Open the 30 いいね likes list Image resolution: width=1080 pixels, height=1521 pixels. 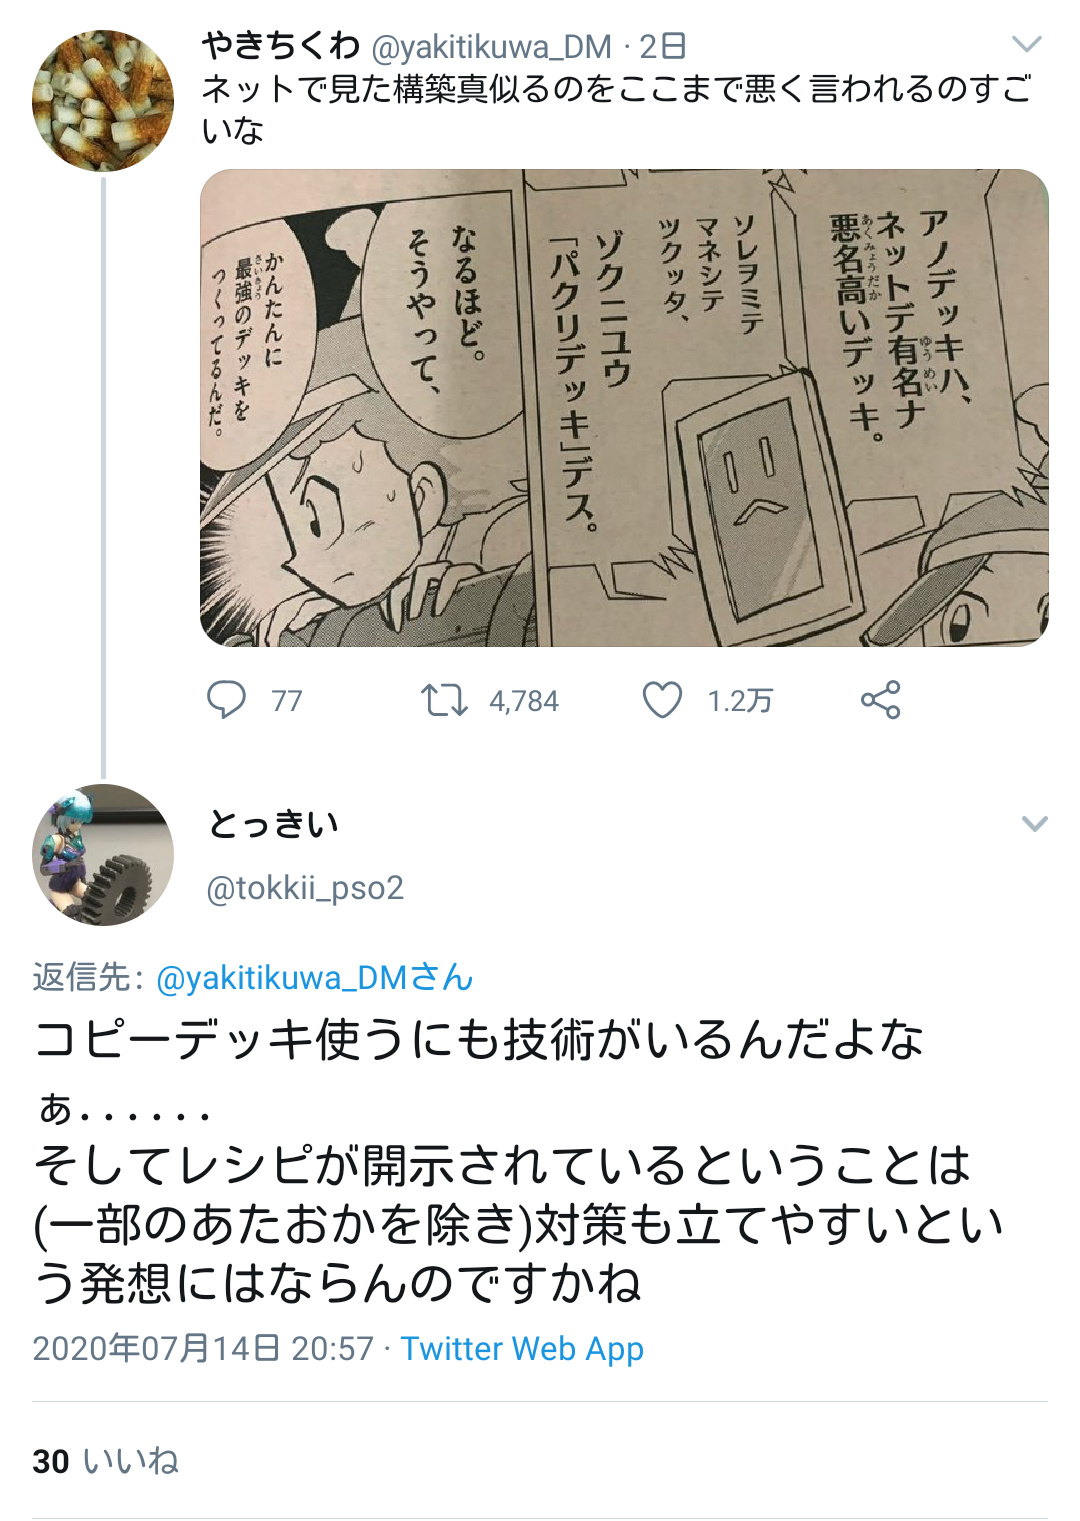click(106, 1461)
